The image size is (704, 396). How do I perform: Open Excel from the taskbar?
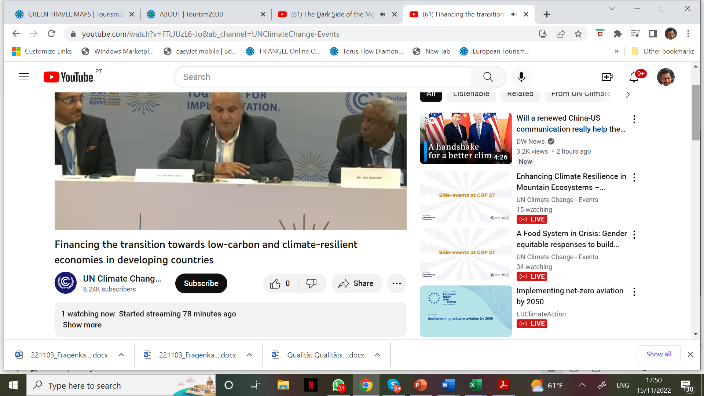[x=475, y=385]
